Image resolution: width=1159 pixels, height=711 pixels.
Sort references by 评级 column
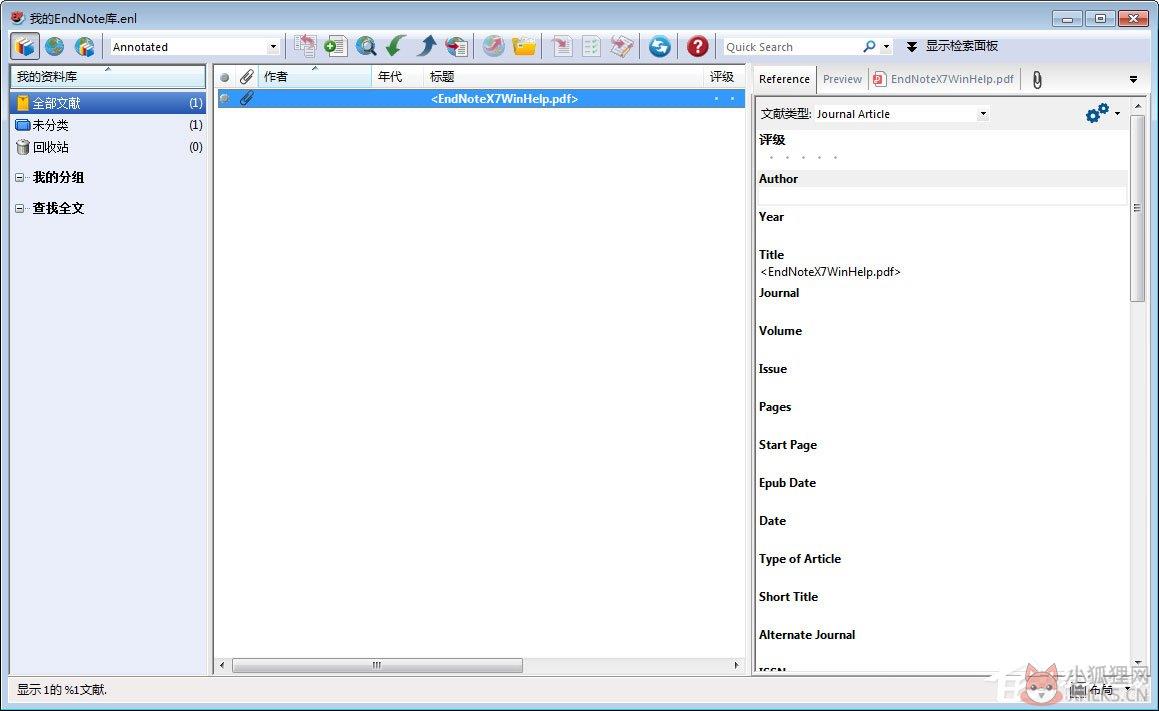coord(723,77)
